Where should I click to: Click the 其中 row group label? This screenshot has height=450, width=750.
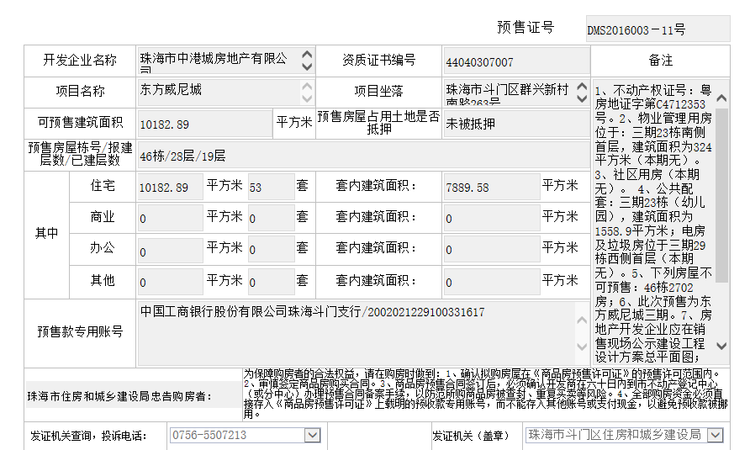click(46, 233)
